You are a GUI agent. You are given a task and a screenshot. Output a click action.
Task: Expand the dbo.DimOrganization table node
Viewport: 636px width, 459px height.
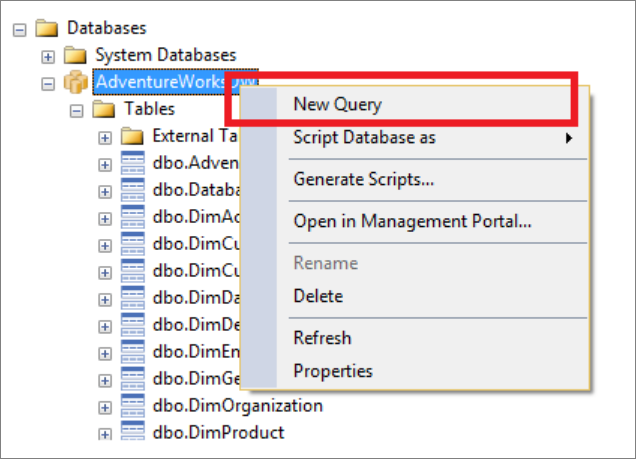click(105, 406)
